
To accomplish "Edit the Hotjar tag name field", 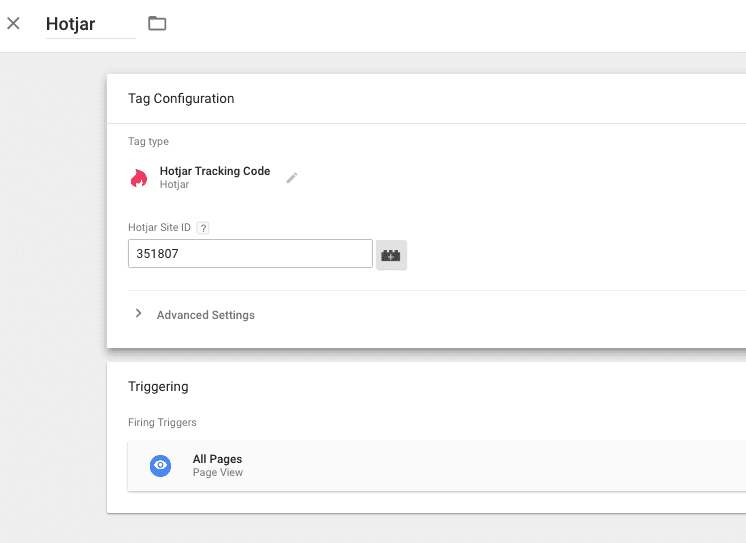I will point(90,24).
